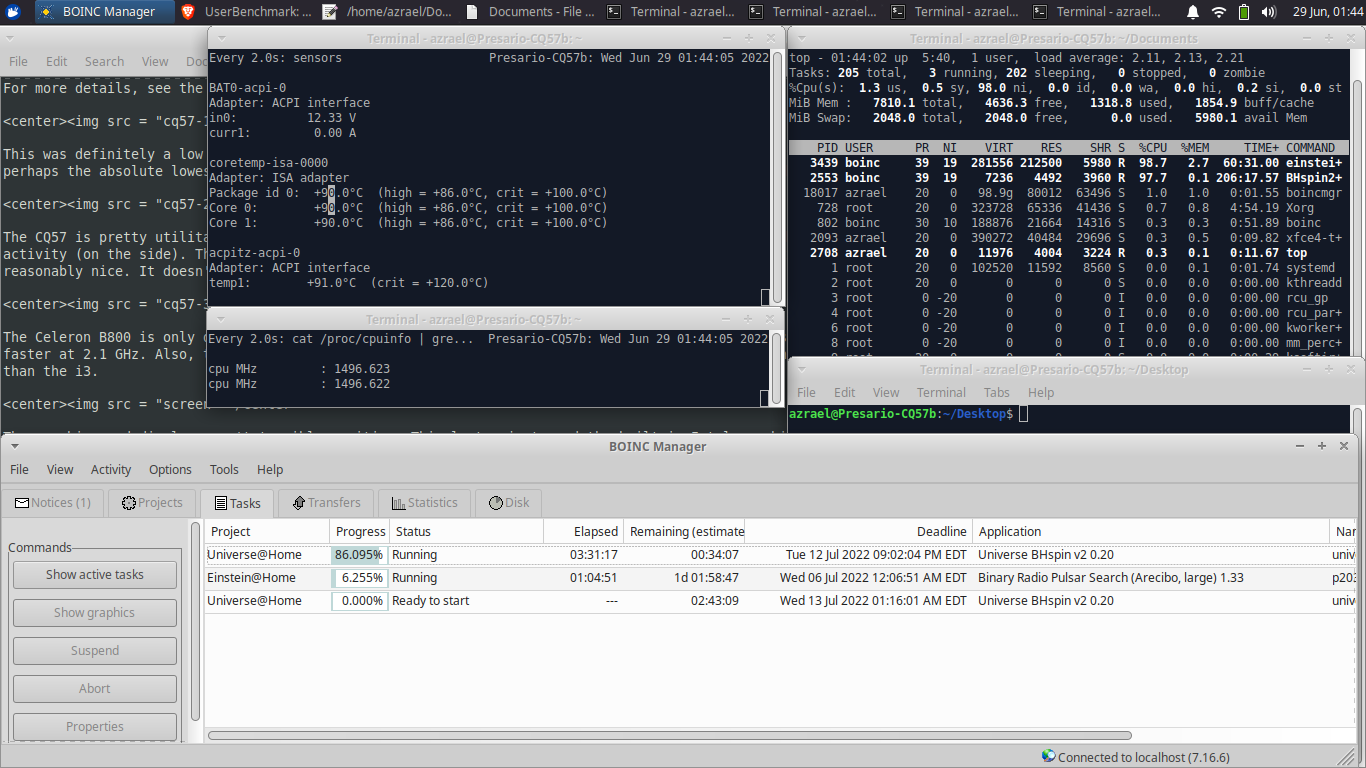Switch to Brave UserBenchmark taskbar button
1366x768 pixels.
244,12
